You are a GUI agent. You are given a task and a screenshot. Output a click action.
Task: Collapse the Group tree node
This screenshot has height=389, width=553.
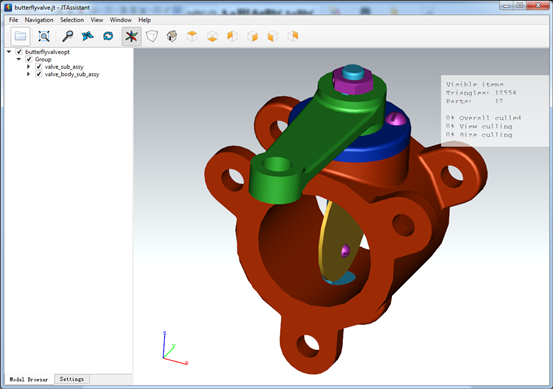(x=19, y=59)
